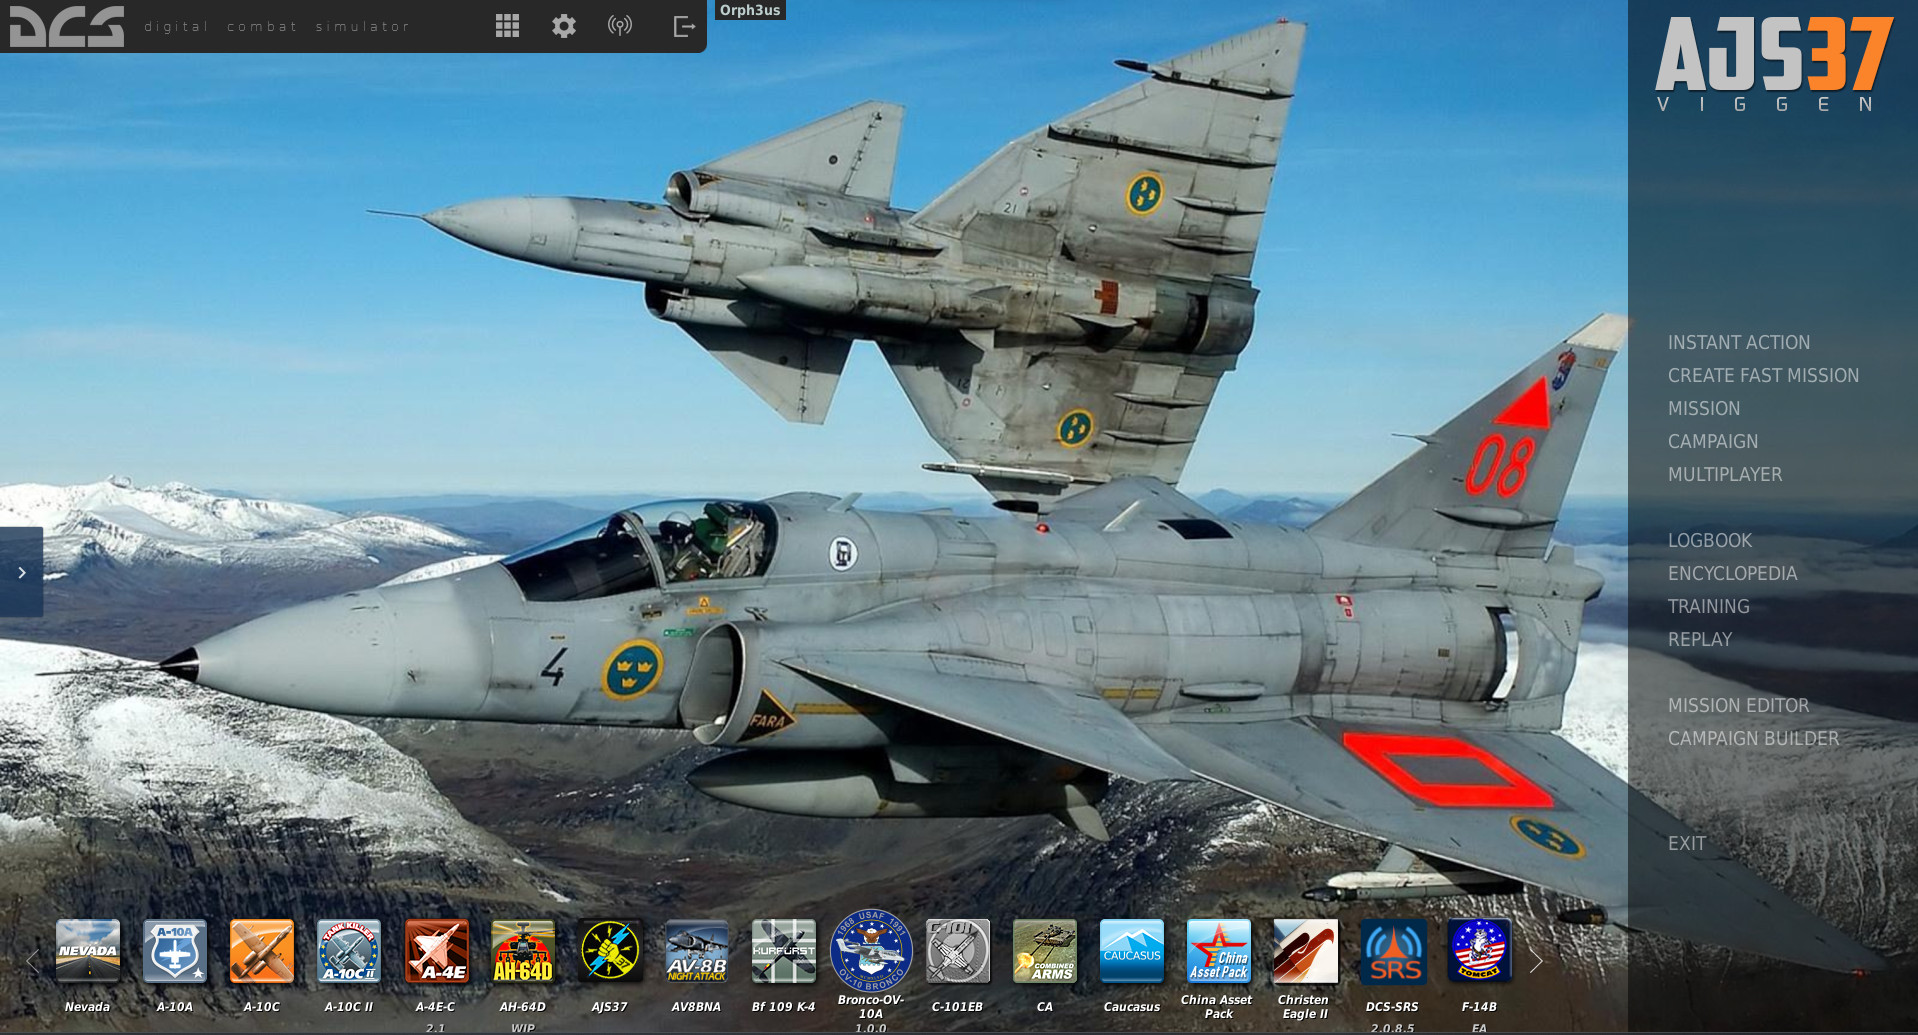
Task: Choose the Combined Arms module icon
Action: click(x=1044, y=951)
